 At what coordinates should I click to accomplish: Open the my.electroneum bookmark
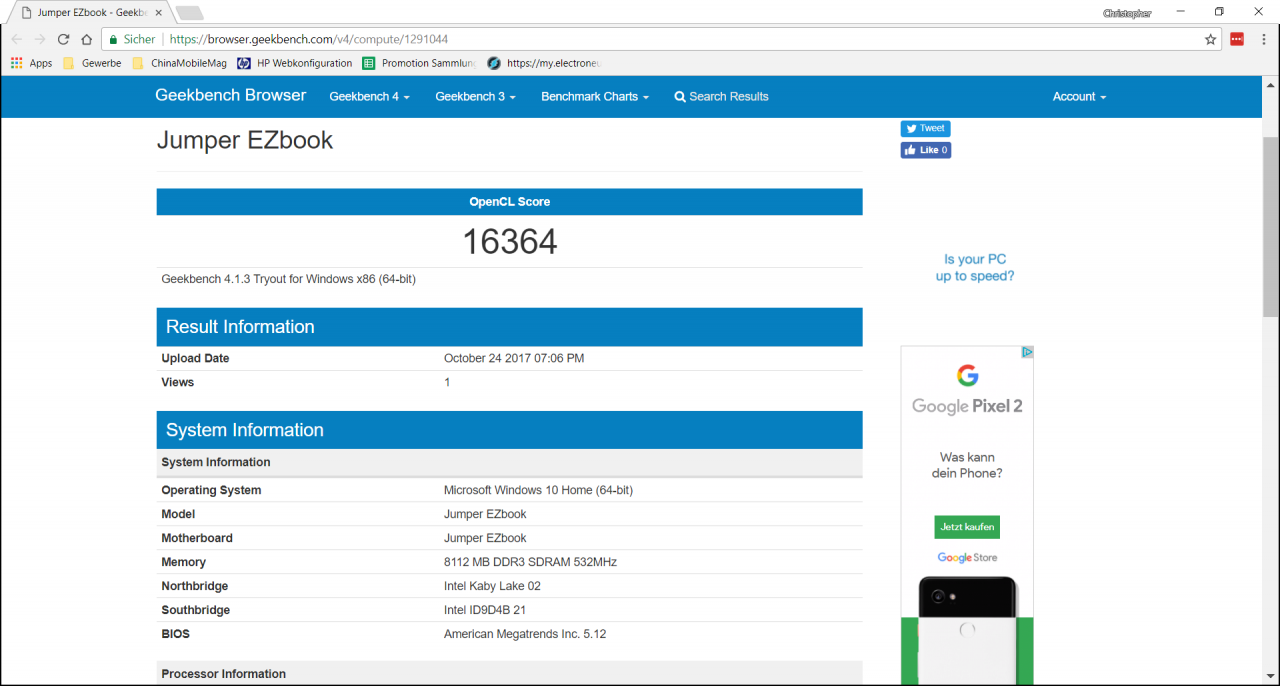(544, 63)
